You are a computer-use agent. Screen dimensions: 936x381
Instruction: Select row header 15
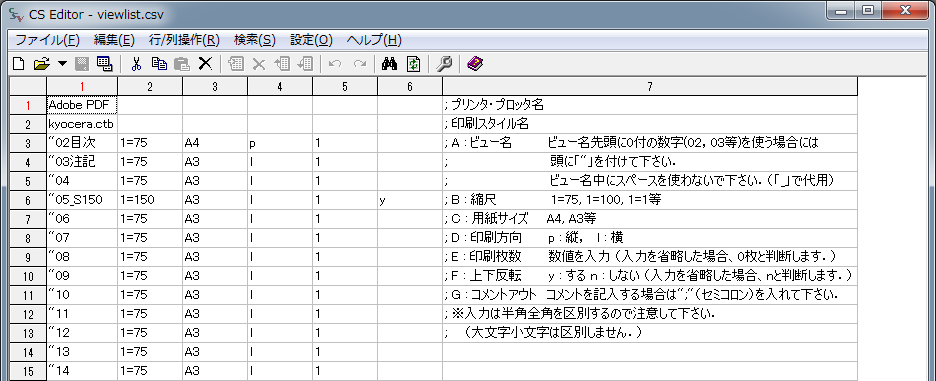coord(28,371)
